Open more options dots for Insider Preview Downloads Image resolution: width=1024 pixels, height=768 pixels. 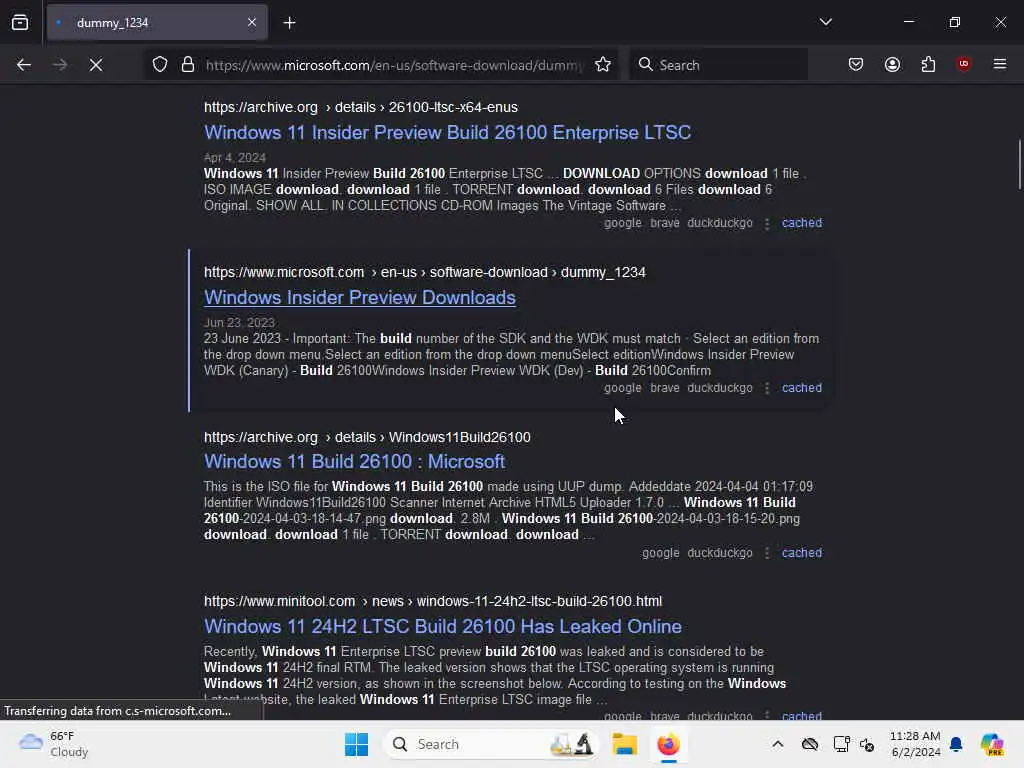point(767,389)
